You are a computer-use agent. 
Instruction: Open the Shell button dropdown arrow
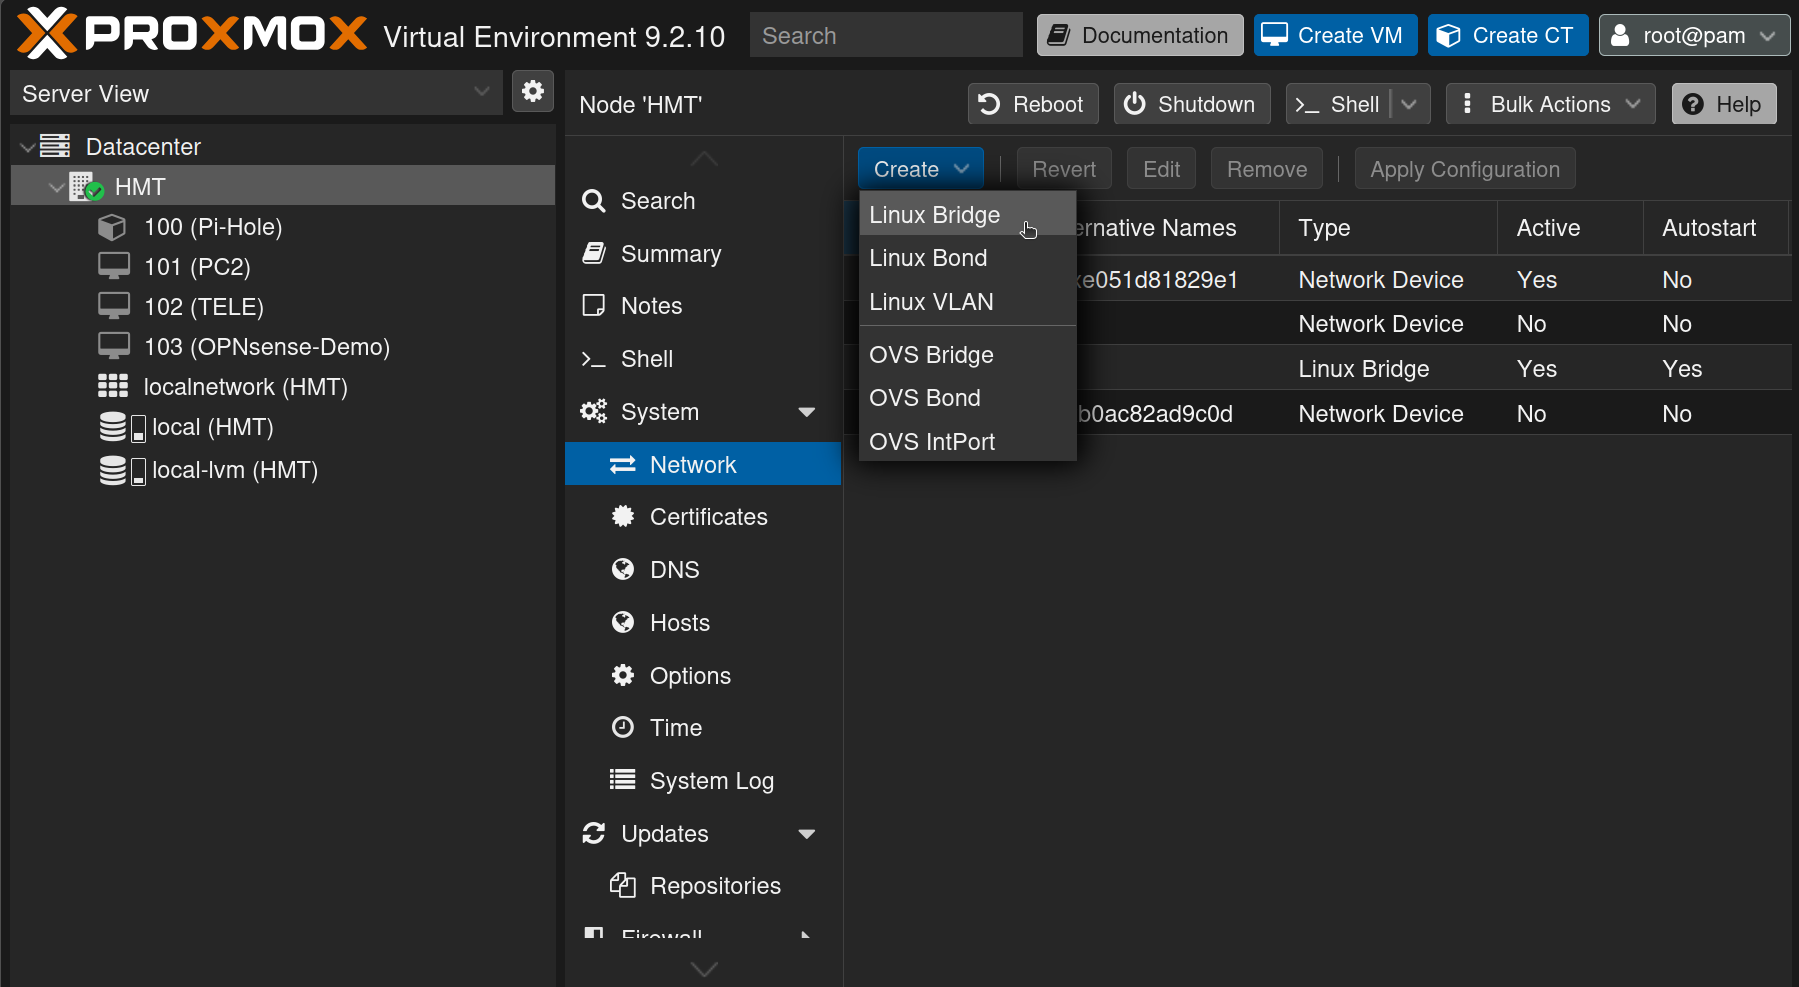pos(1409,104)
